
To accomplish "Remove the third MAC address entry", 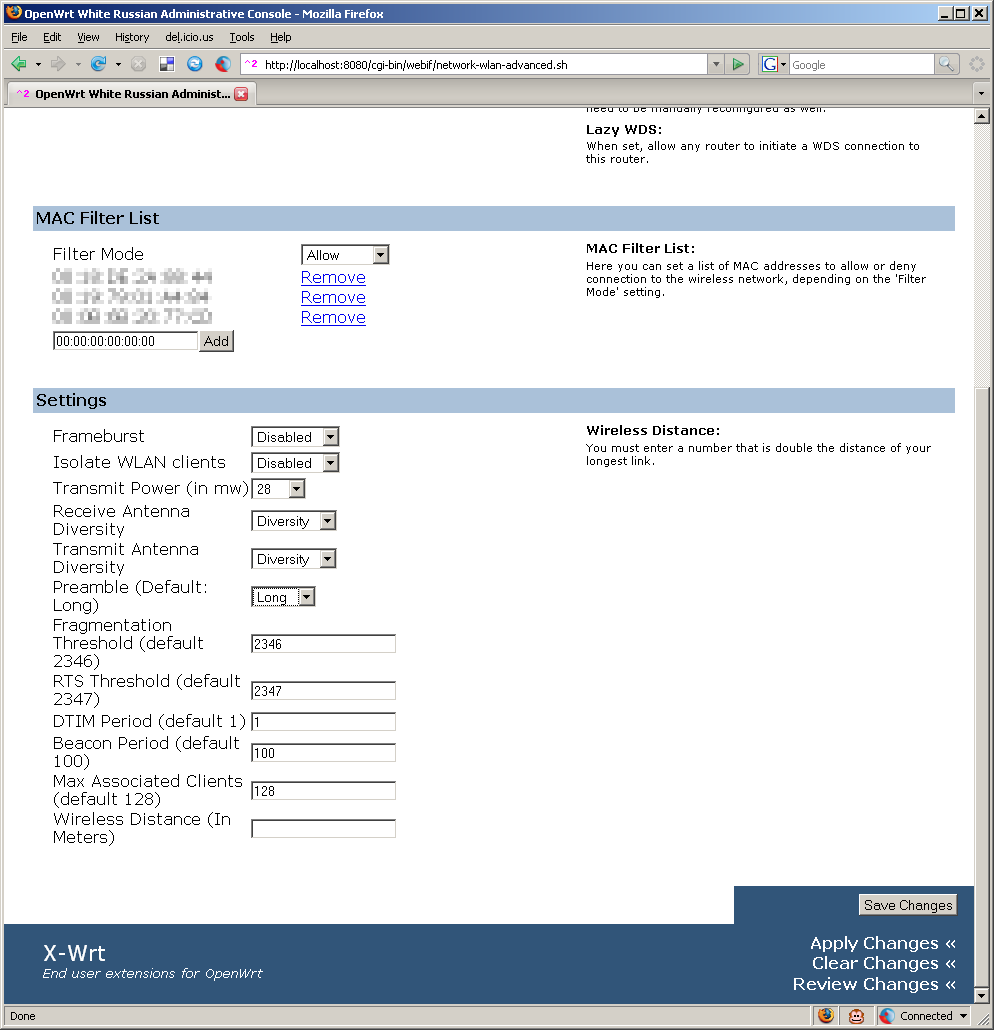I will point(333,317).
